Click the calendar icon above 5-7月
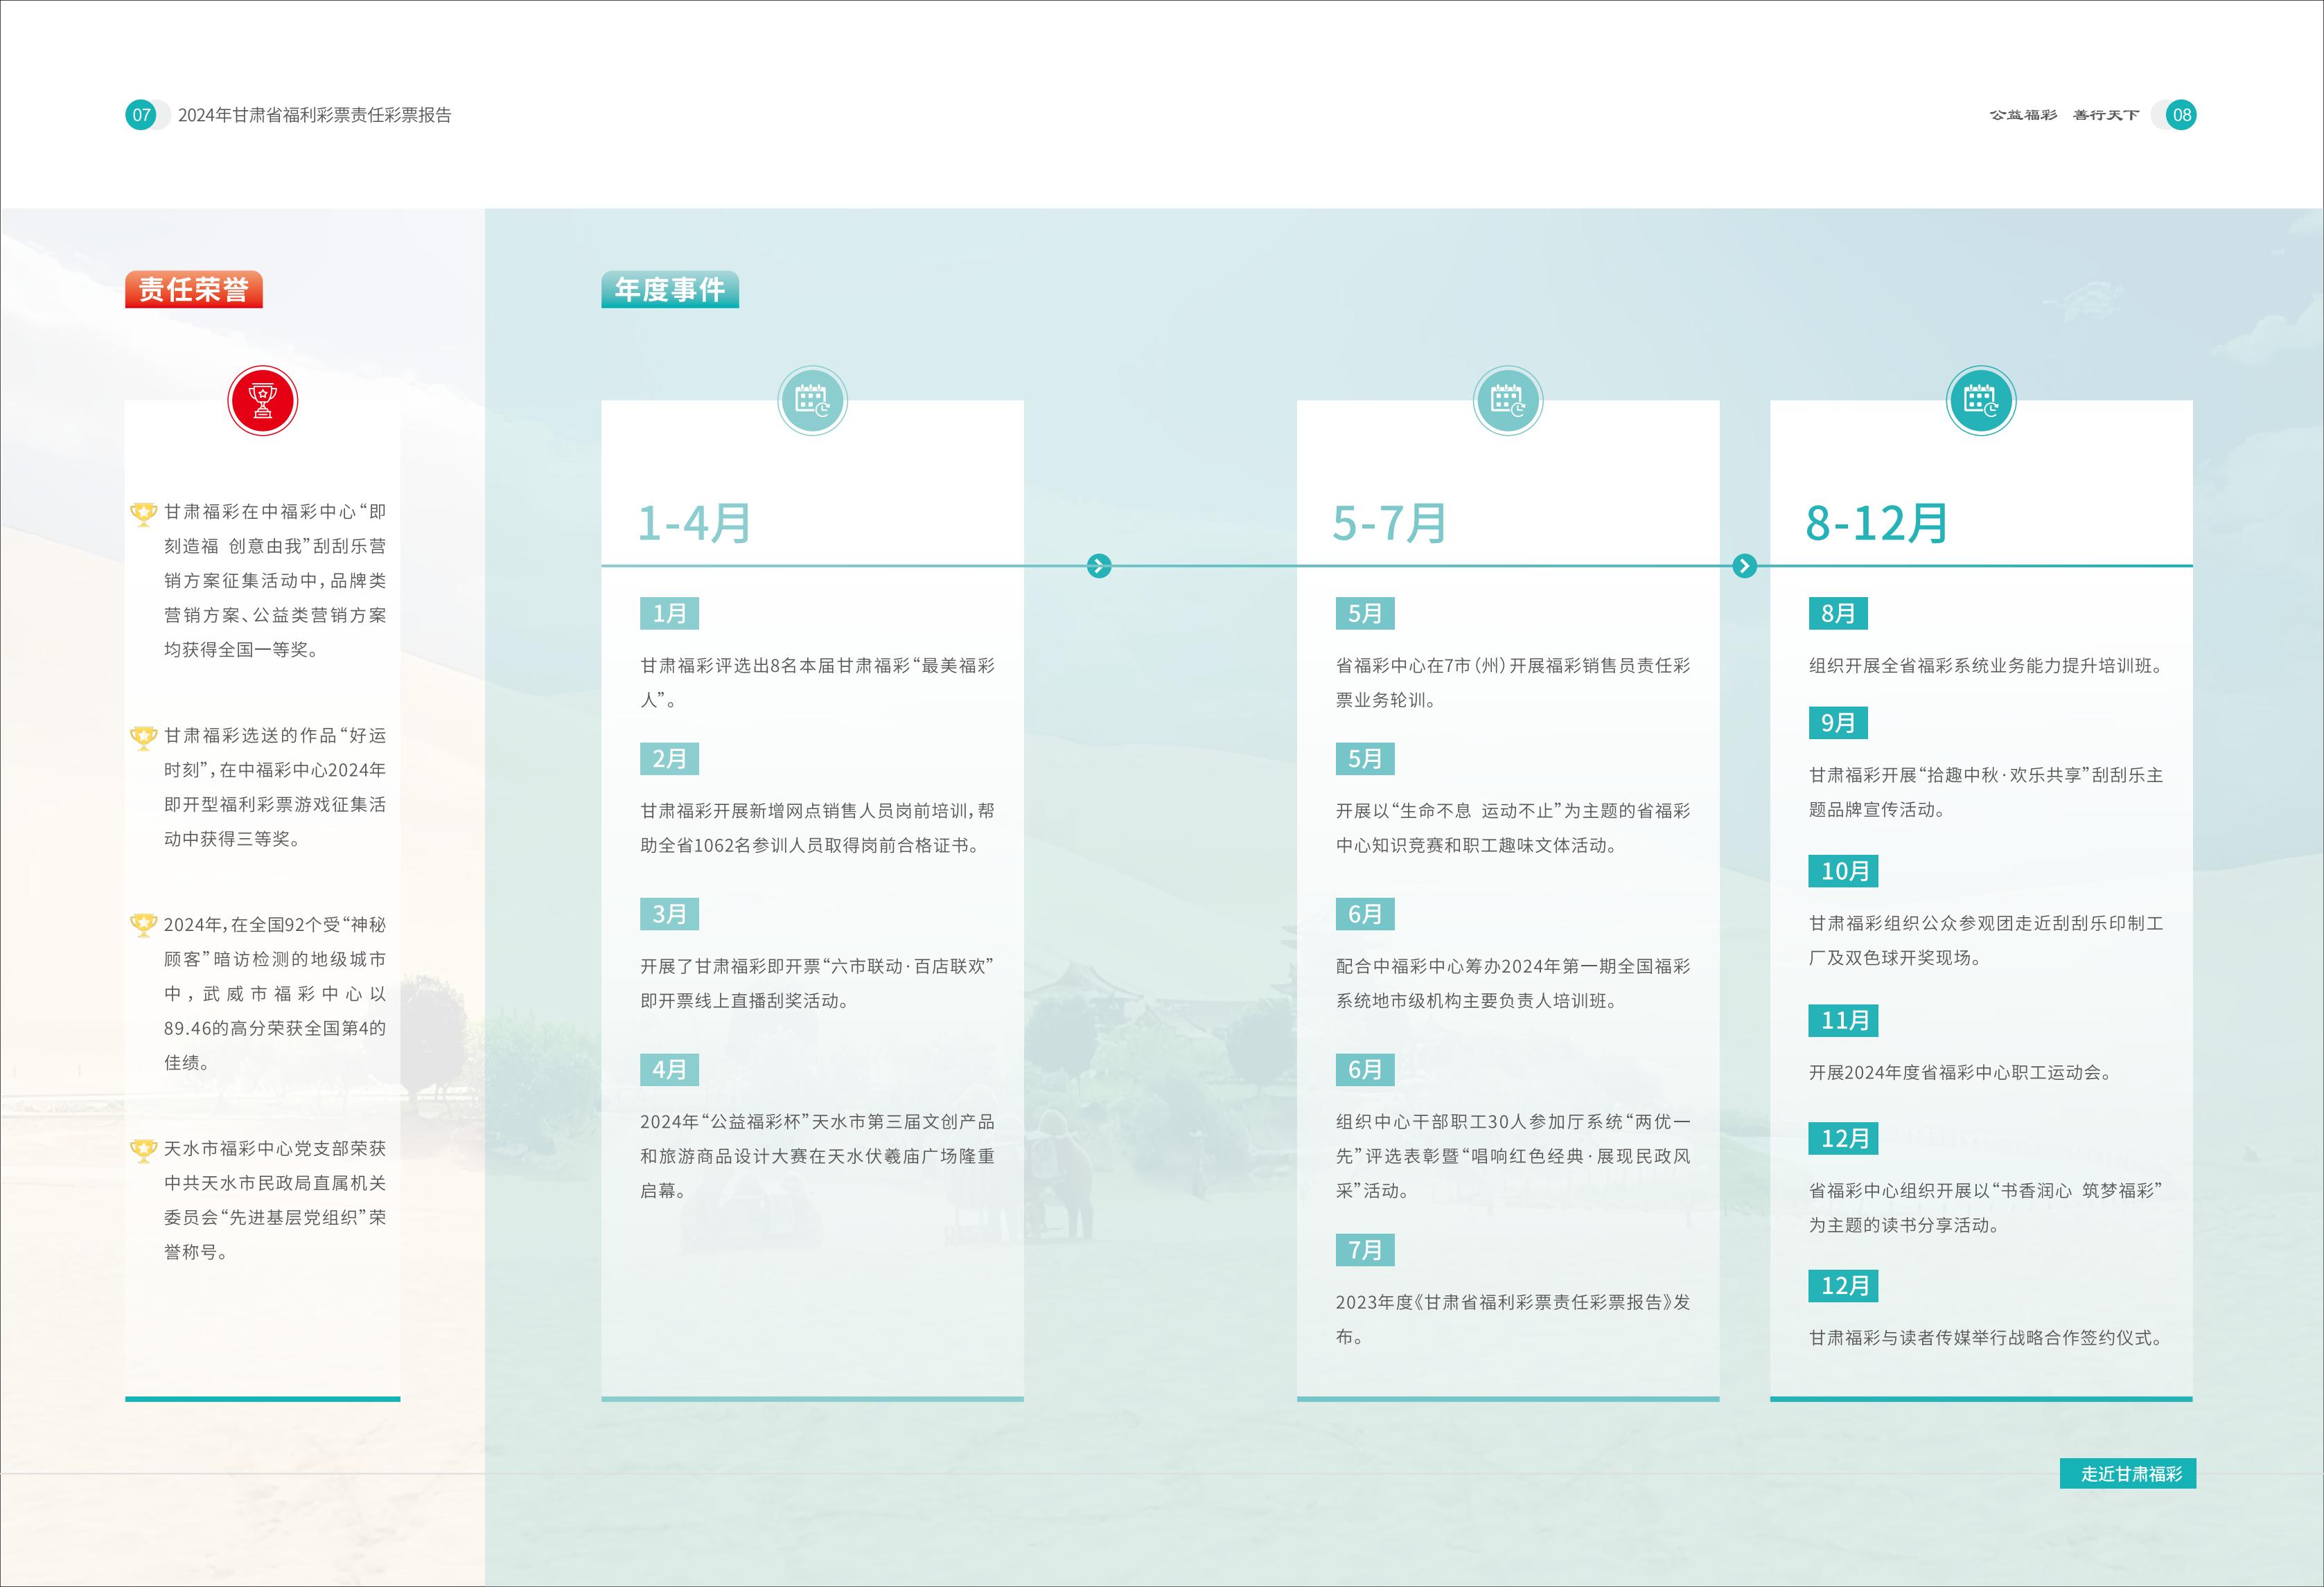2324x1587 pixels. [x=1508, y=401]
